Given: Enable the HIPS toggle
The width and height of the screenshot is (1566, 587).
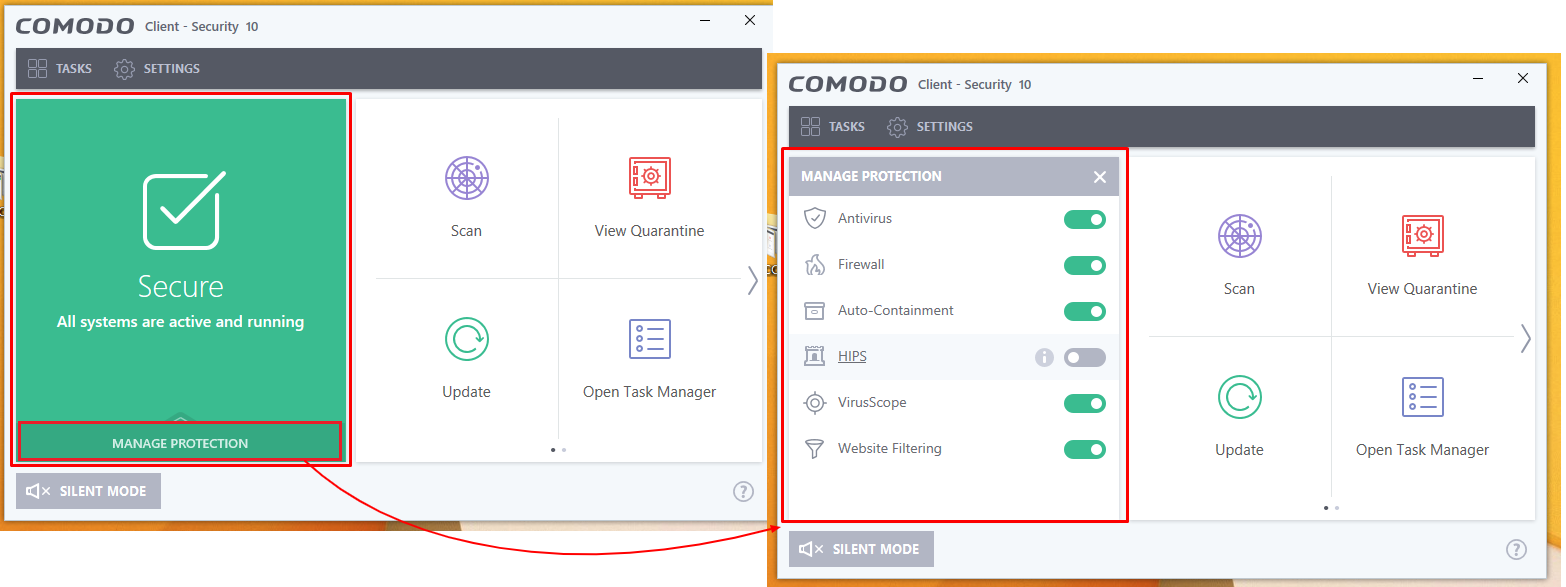Looking at the screenshot, I should [1085, 357].
